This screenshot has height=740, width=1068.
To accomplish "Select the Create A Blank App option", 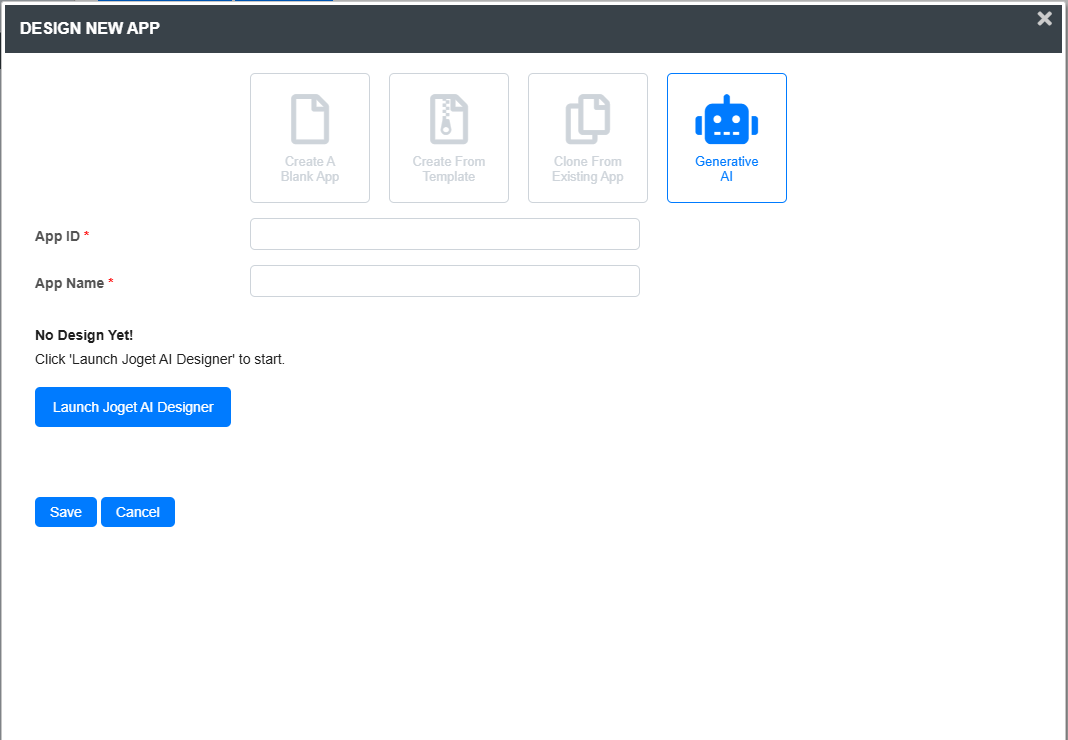I will (310, 138).
